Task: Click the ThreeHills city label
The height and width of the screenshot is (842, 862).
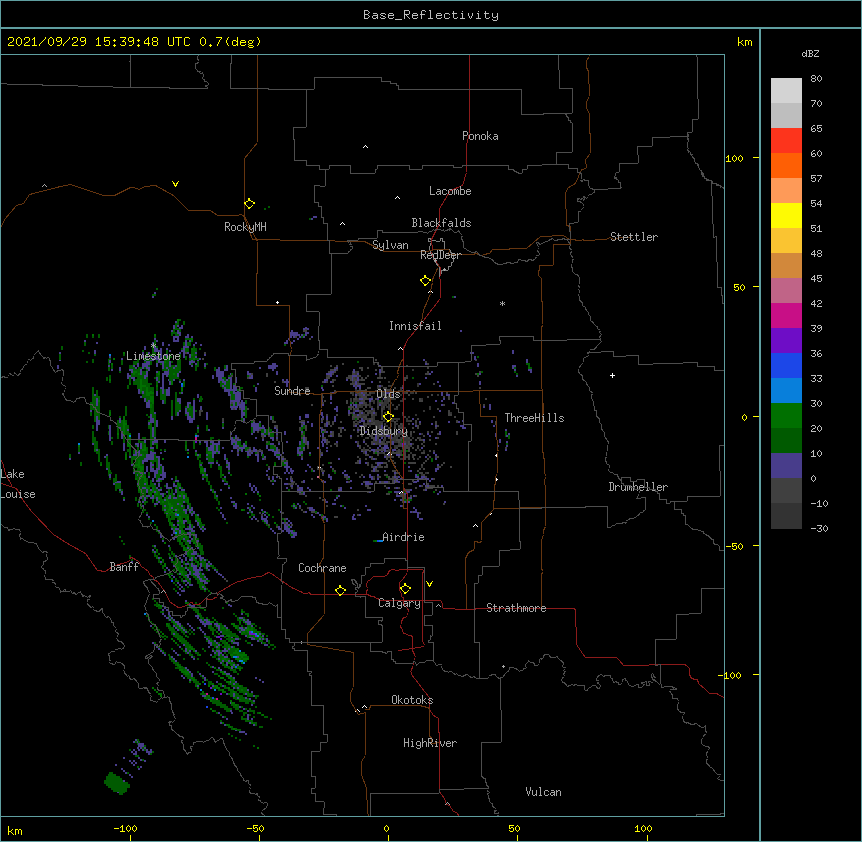Action: point(534,418)
